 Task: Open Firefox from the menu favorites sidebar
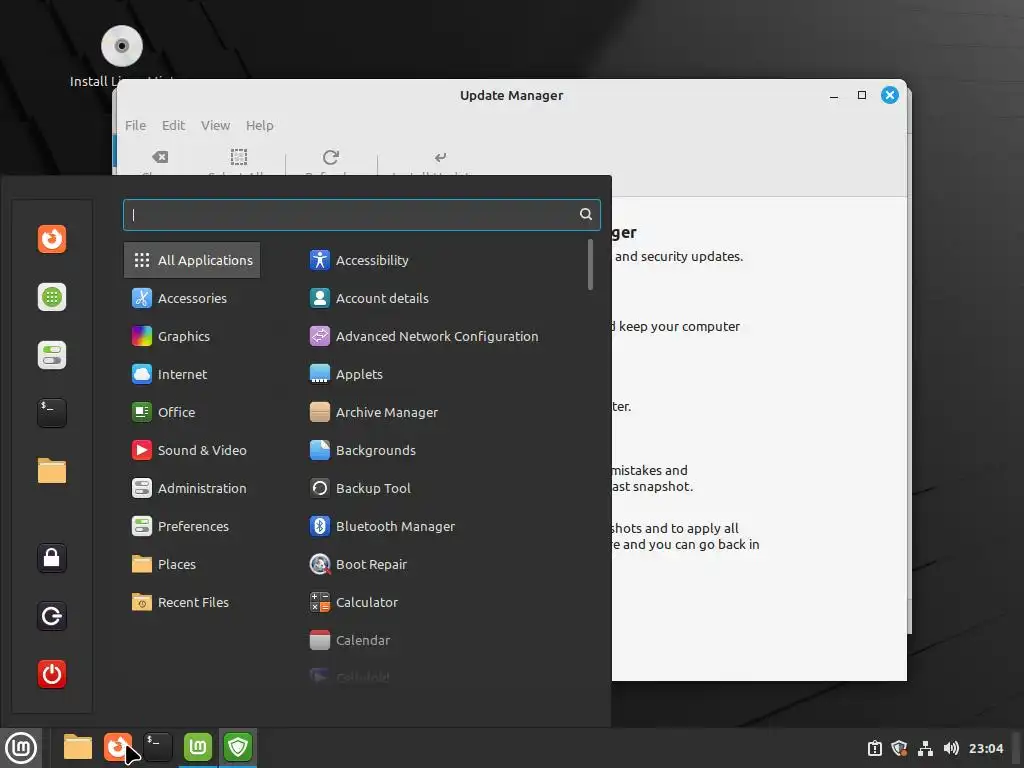[52, 238]
